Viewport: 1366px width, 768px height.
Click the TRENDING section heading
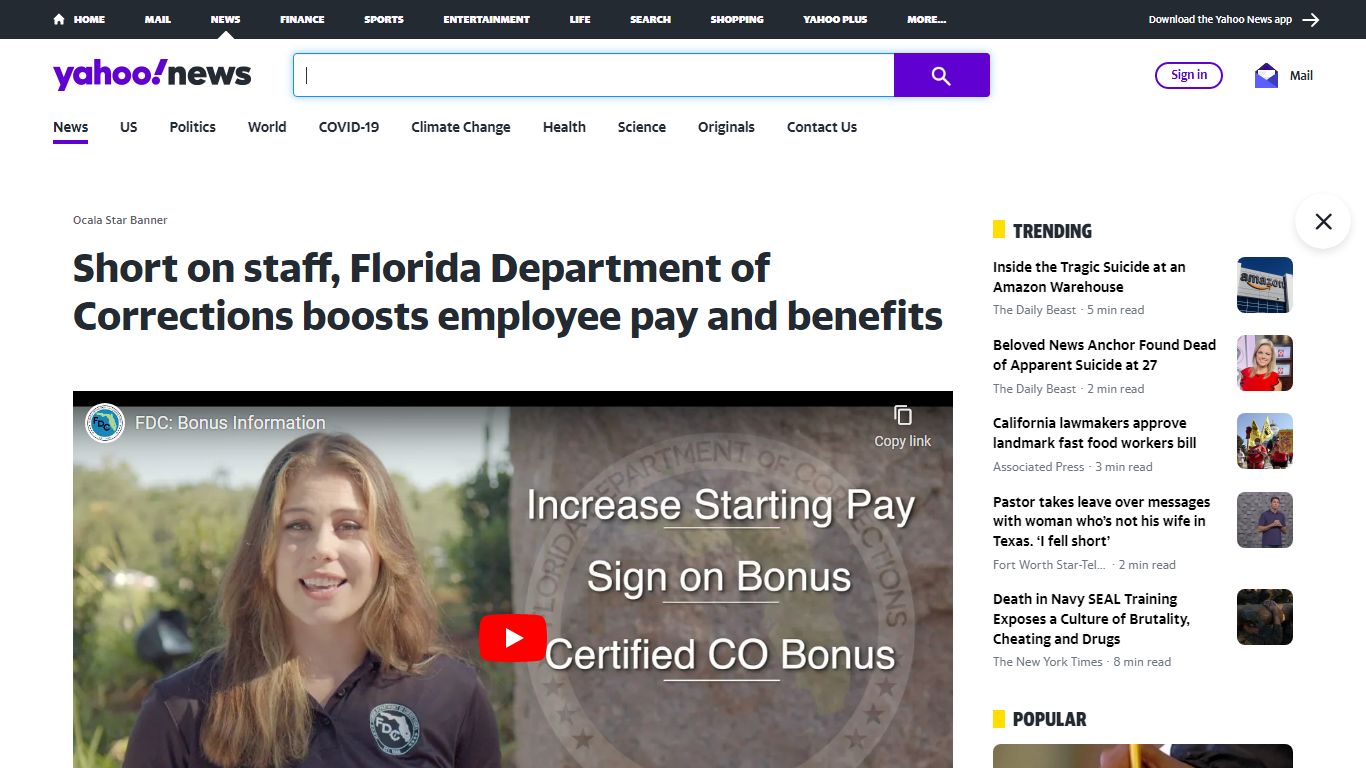1052,231
